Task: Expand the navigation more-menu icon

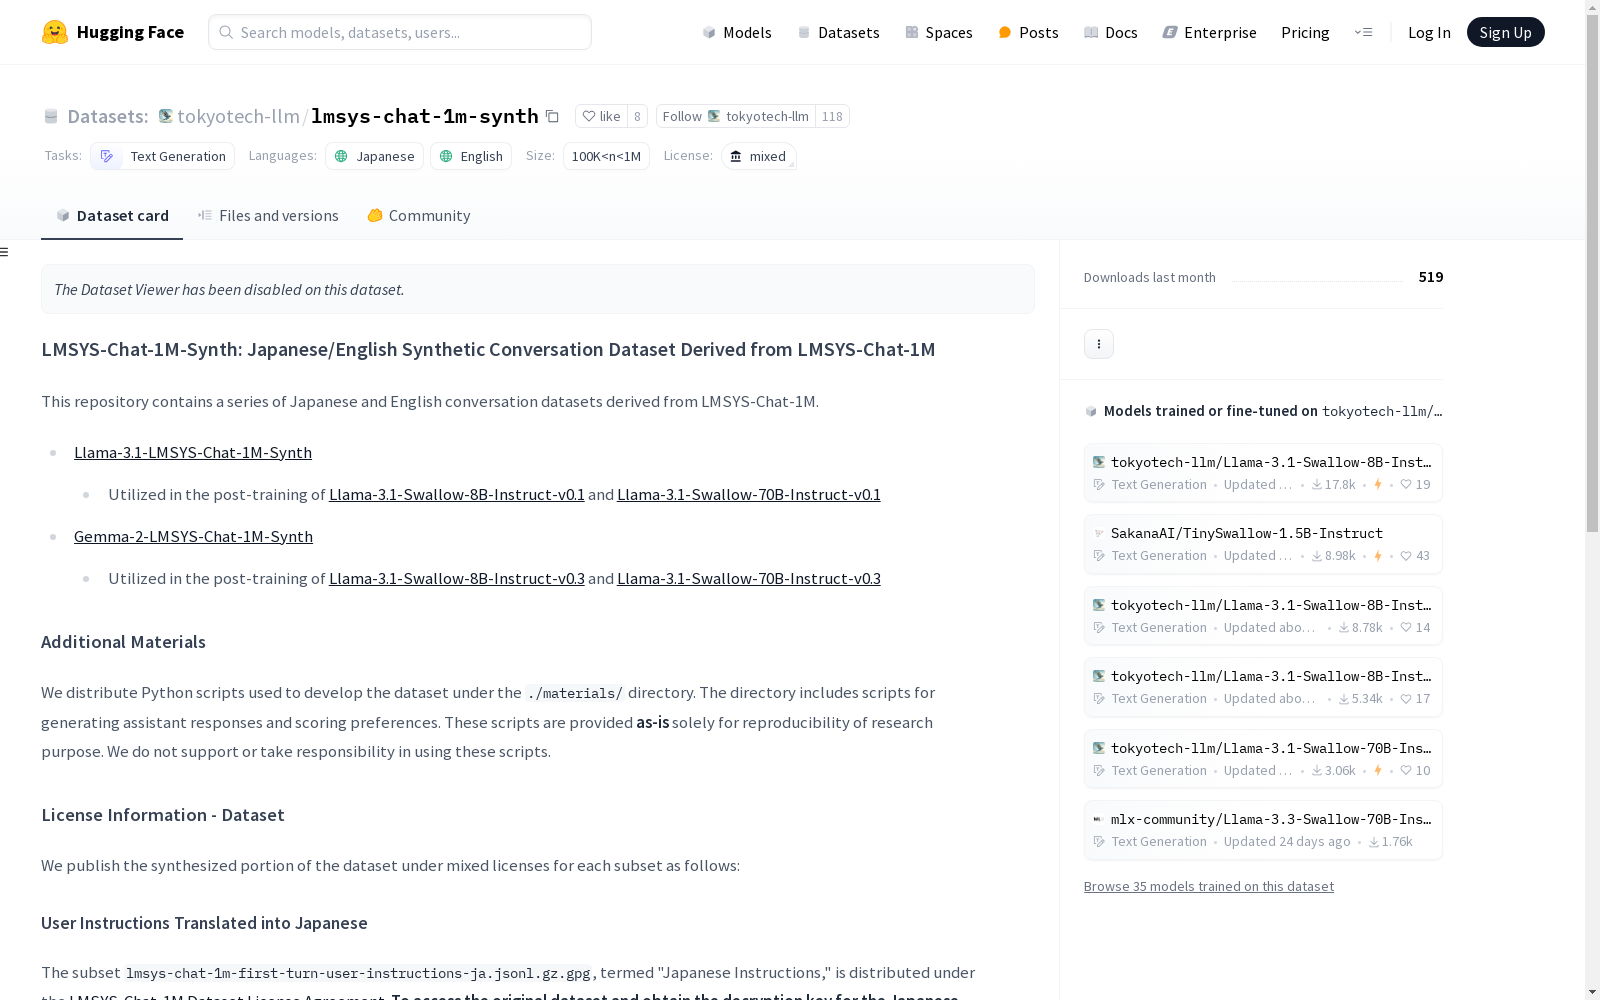Action: click(x=1363, y=32)
